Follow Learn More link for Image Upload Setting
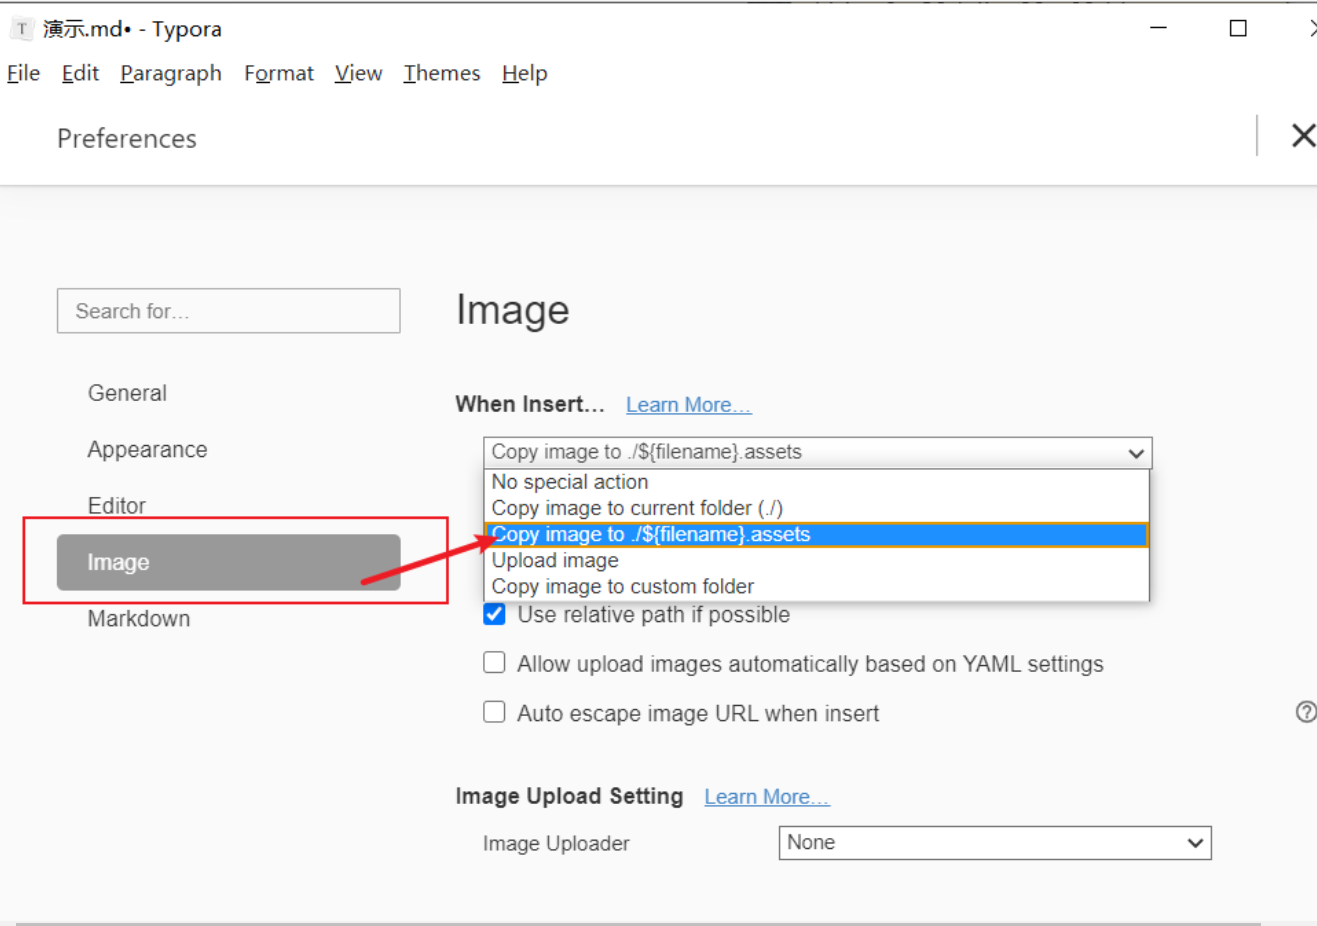 [766, 797]
